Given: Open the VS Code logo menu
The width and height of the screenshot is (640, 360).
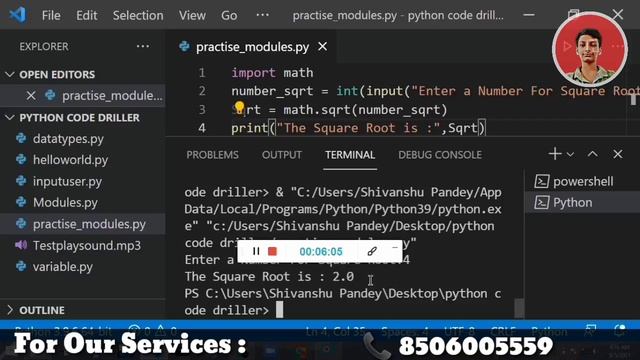Looking at the screenshot, I should [18, 15].
